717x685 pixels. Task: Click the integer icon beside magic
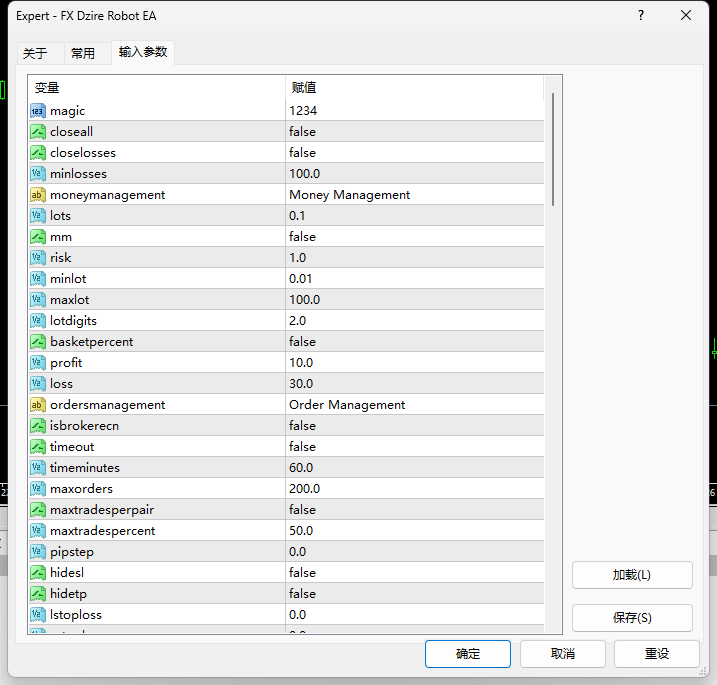coord(38,111)
